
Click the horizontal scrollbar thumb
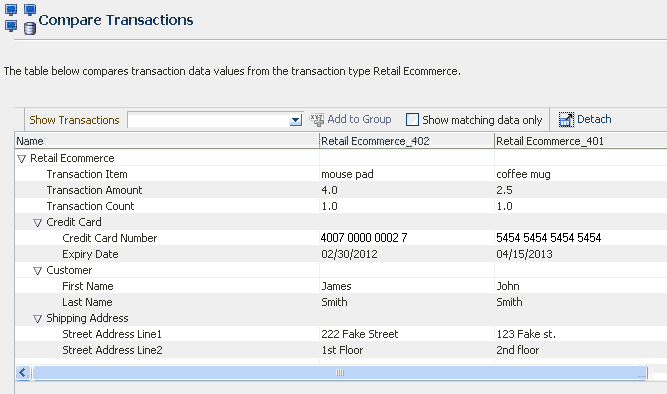click(x=339, y=373)
